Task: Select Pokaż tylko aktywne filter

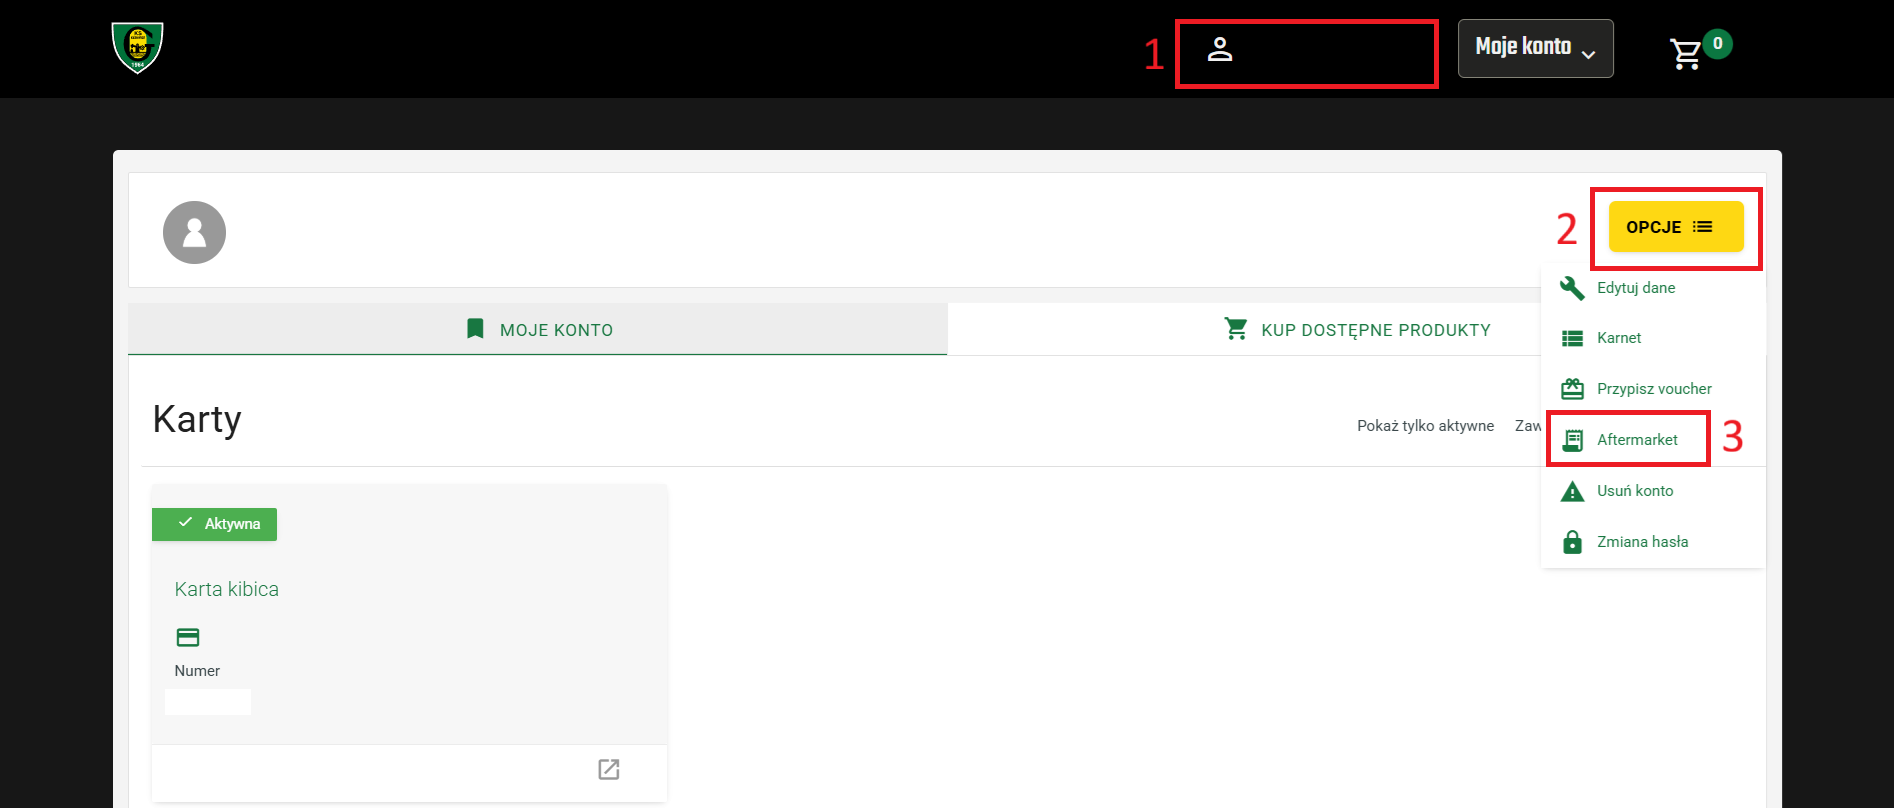Action: click(1425, 426)
